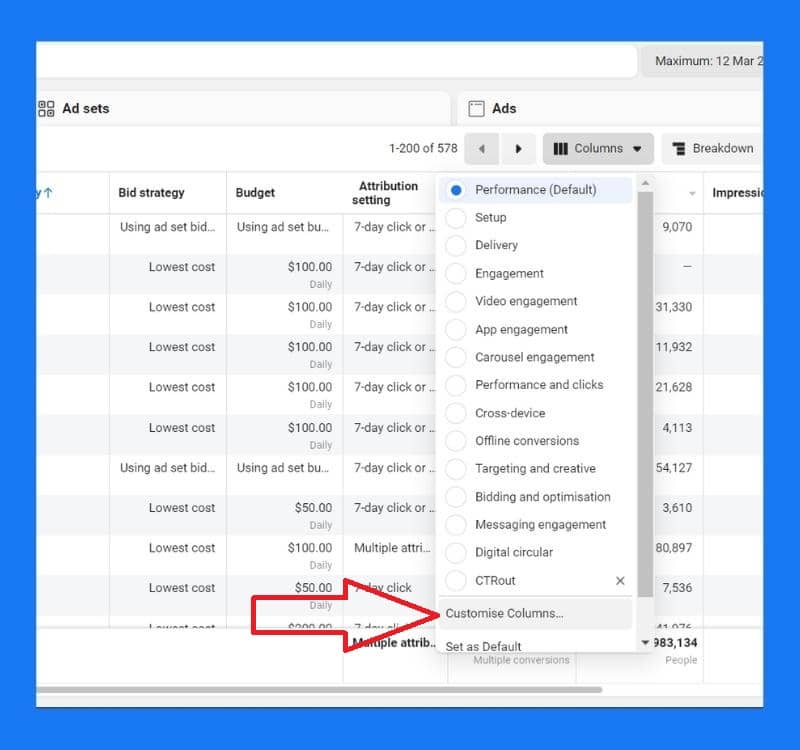Click the $50.00 budget above Multiple attri...
800x750 pixels.
[x=313, y=508]
